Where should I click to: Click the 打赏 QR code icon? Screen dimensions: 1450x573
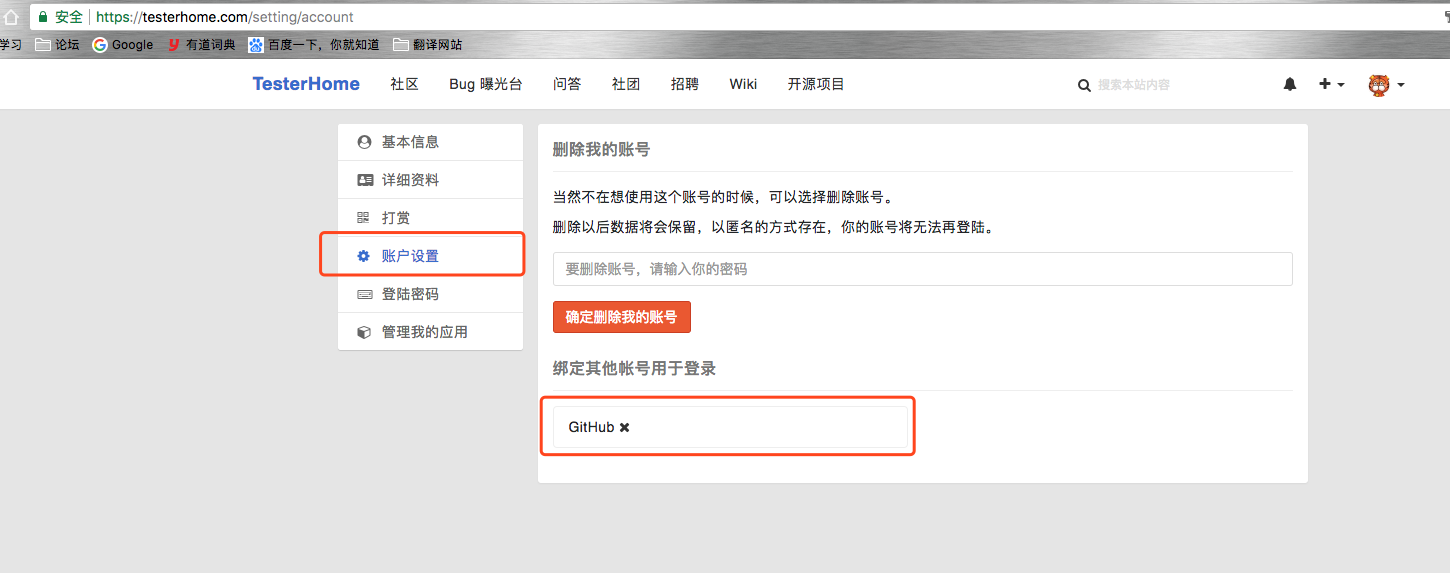click(x=363, y=218)
